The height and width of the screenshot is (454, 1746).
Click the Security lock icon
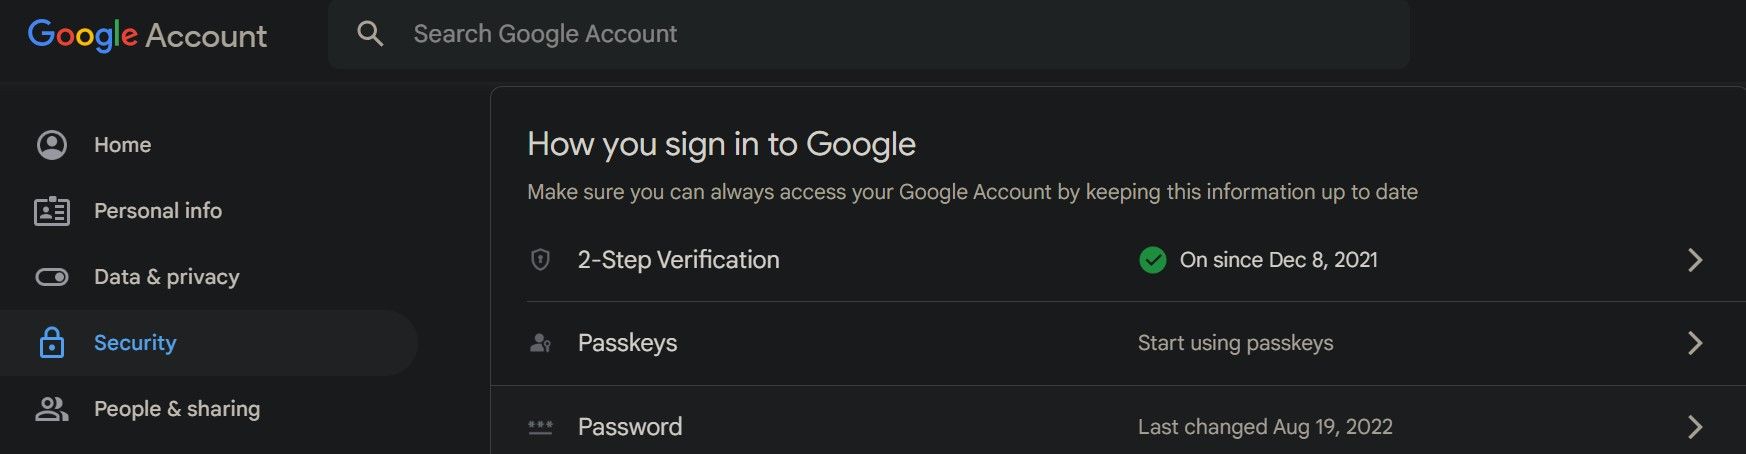[52, 343]
